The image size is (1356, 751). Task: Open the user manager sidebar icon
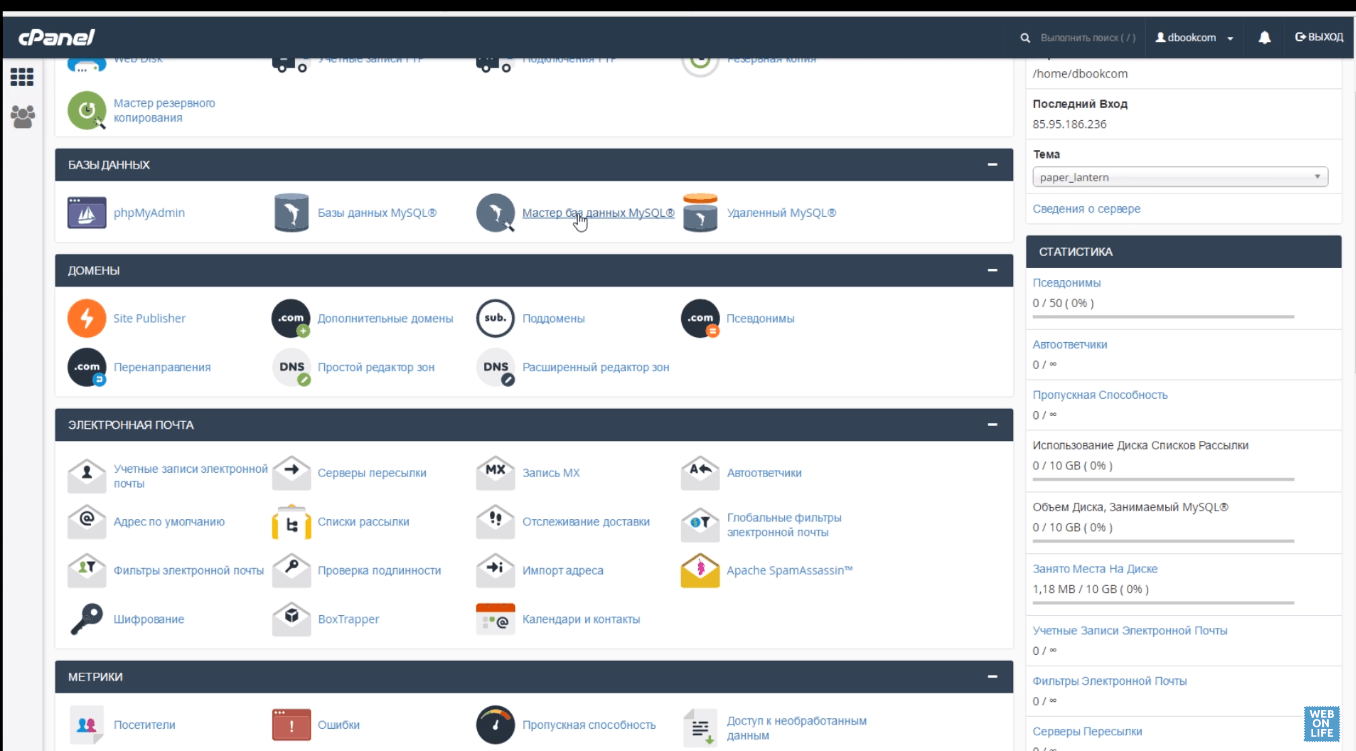(22, 116)
